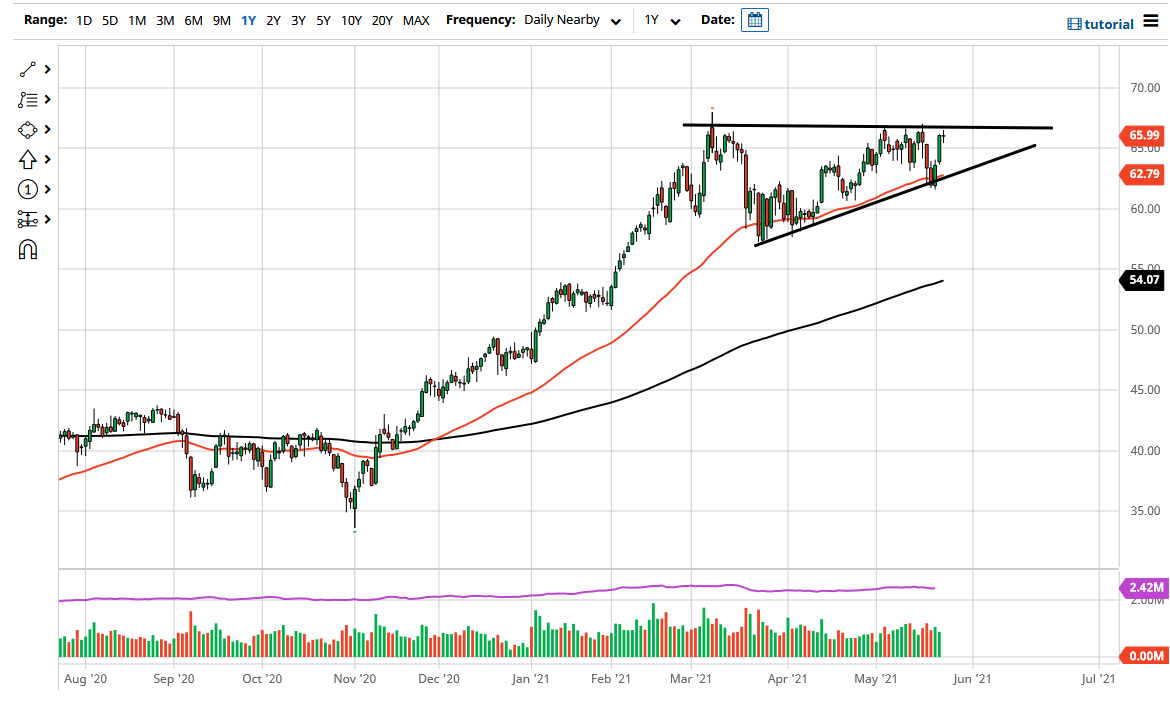Screen dimensions: 1170x708
Task: Open the tutorial link
Action: (x=1110, y=23)
